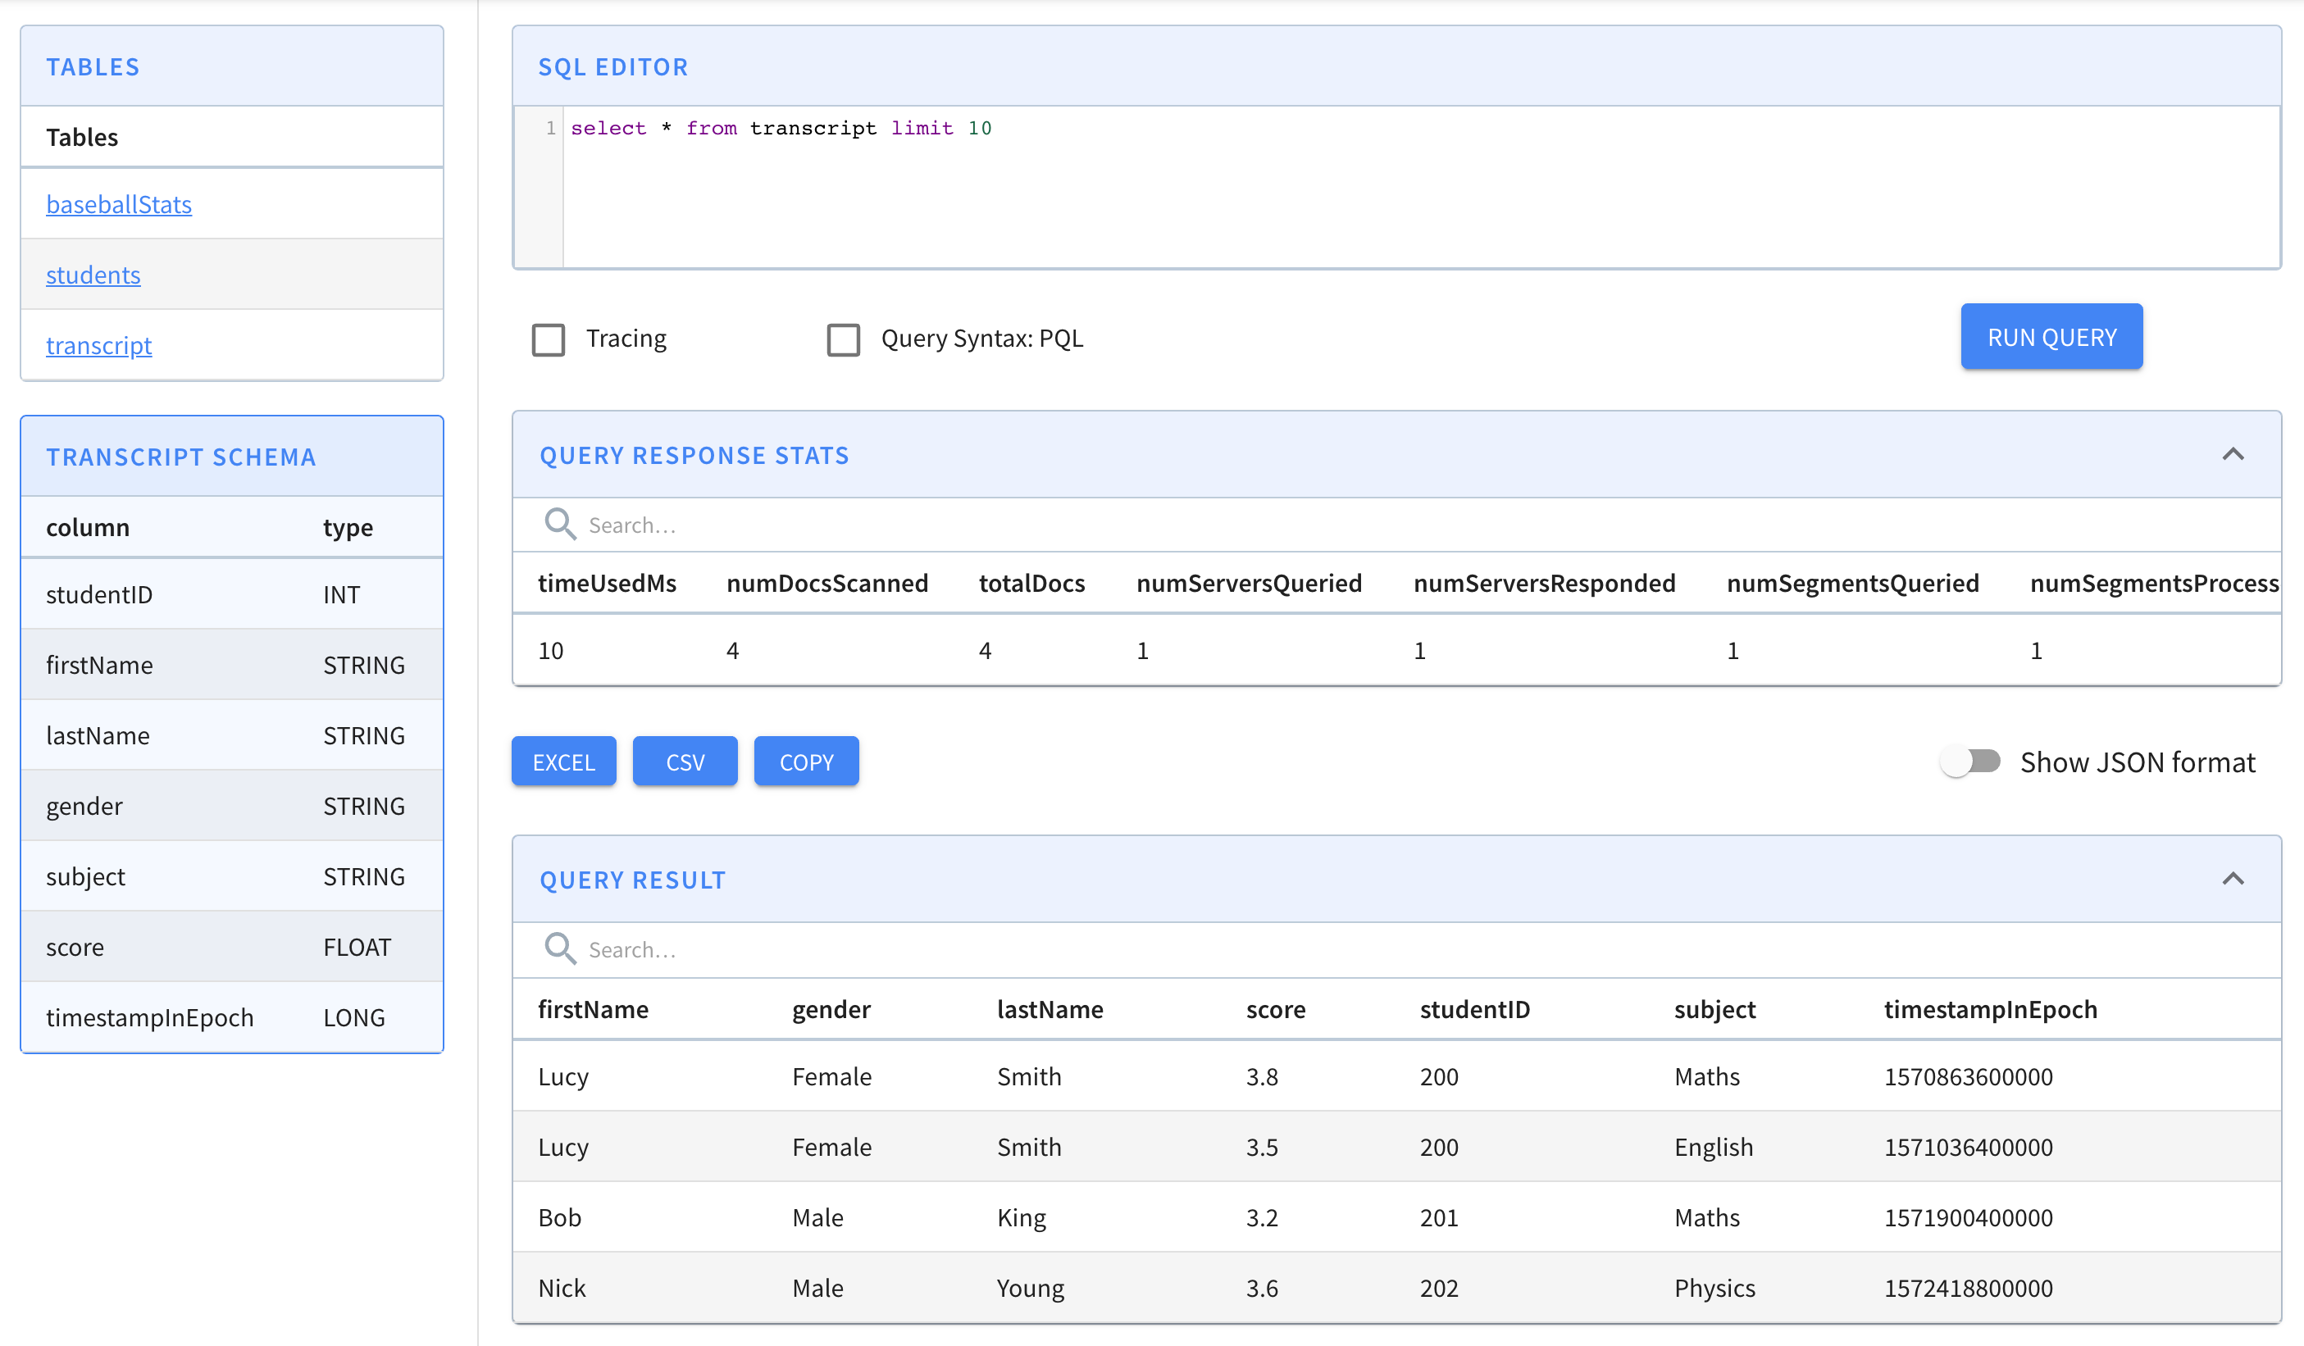Check the Query Syntax: PQL box
This screenshot has height=1346, width=2304.
coord(843,339)
